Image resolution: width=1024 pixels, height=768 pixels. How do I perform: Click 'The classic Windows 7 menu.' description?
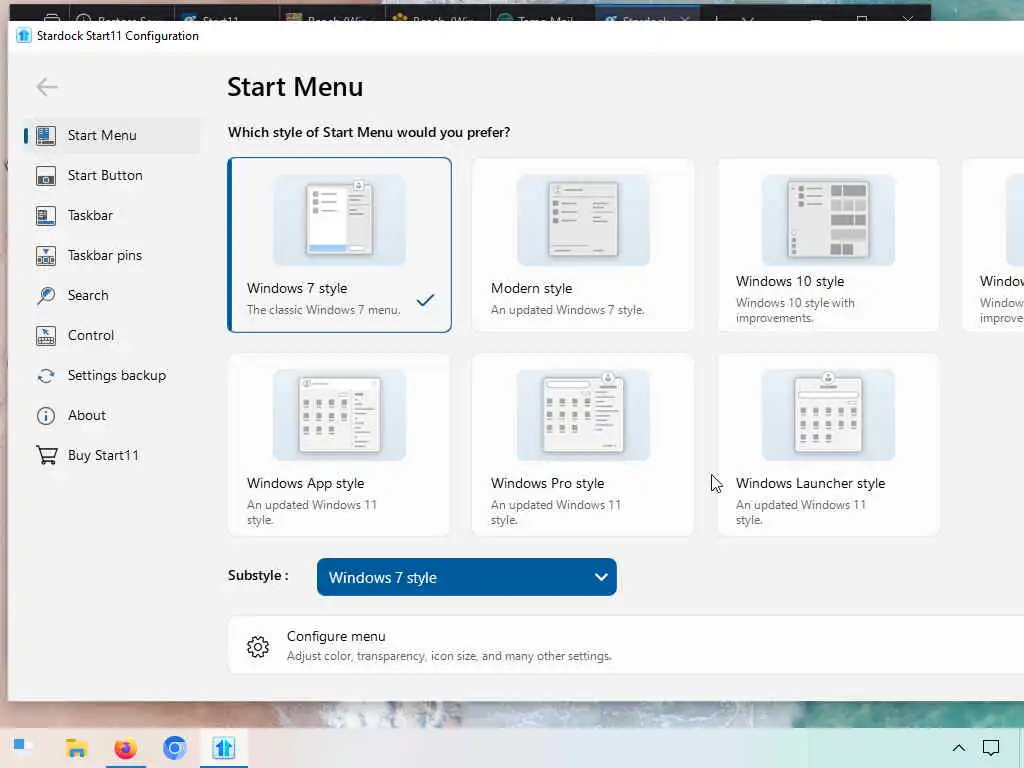coord(323,310)
